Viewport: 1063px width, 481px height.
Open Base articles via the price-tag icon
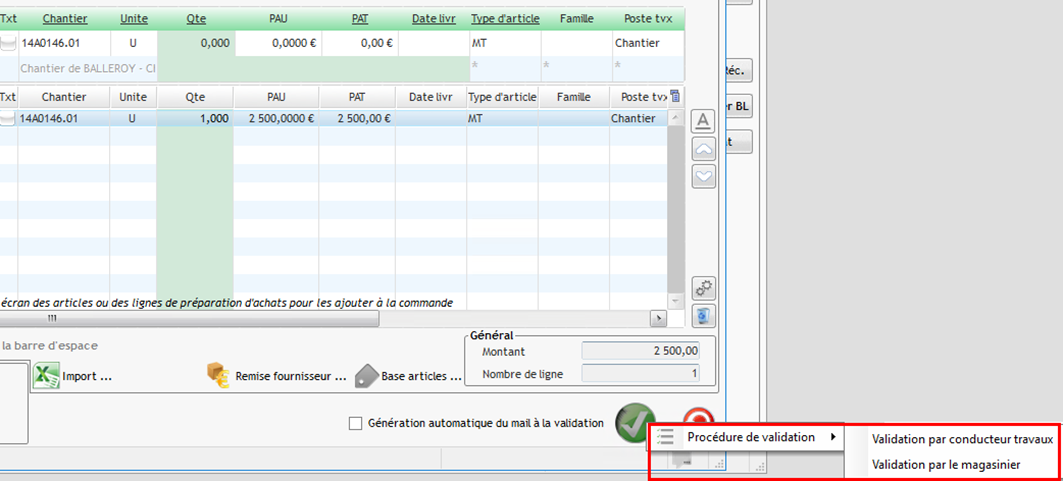[x=367, y=376]
